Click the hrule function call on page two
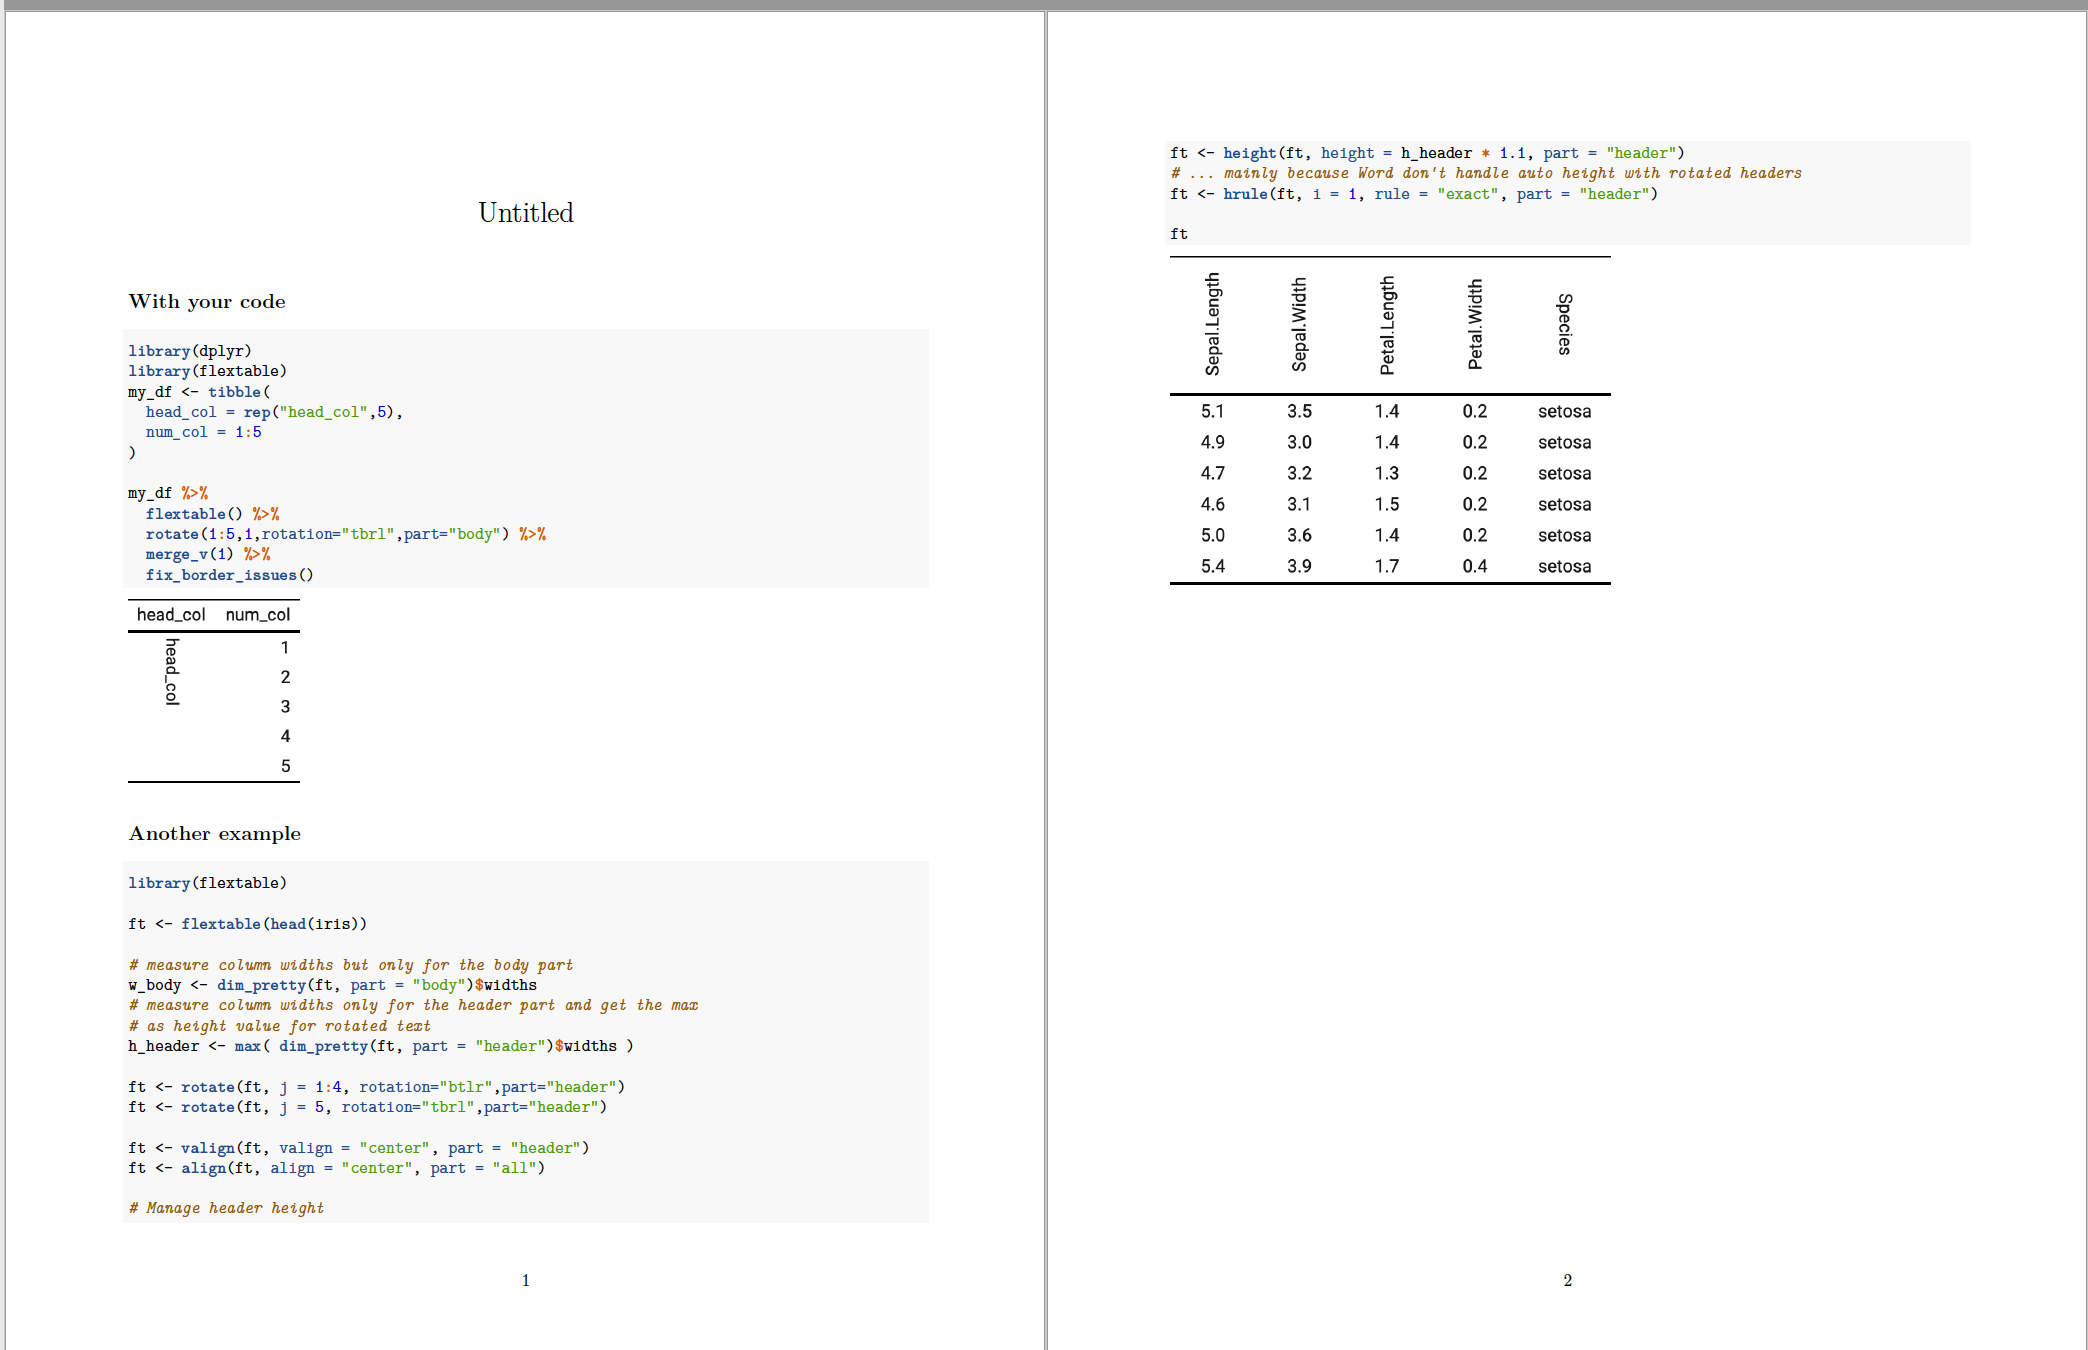2088x1350 pixels. (1244, 193)
